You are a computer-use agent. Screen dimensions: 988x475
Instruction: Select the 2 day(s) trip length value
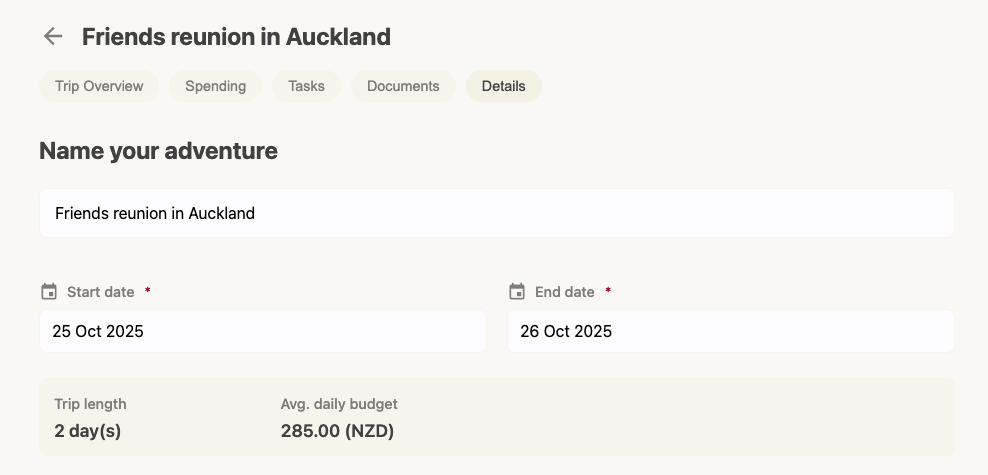click(x=87, y=431)
